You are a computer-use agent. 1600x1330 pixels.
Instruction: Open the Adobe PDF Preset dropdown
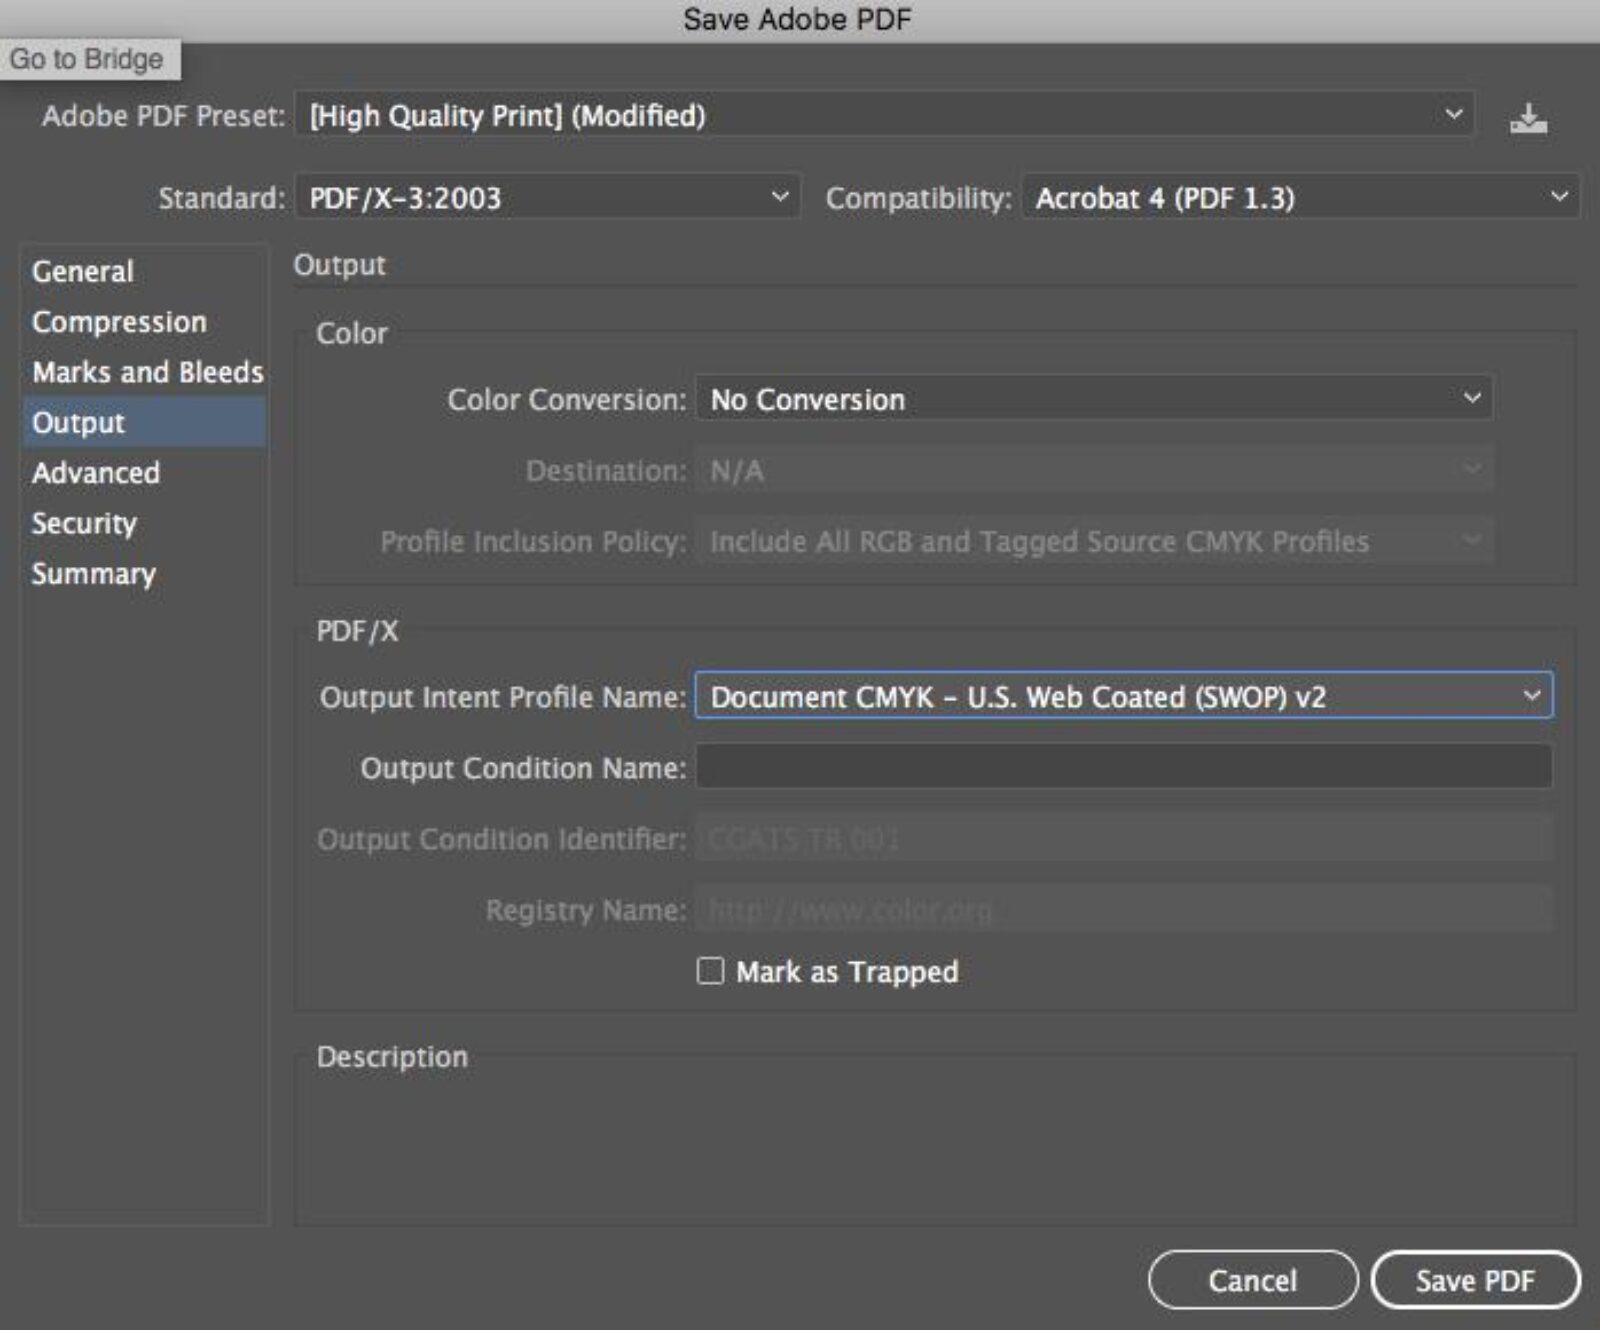point(885,116)
